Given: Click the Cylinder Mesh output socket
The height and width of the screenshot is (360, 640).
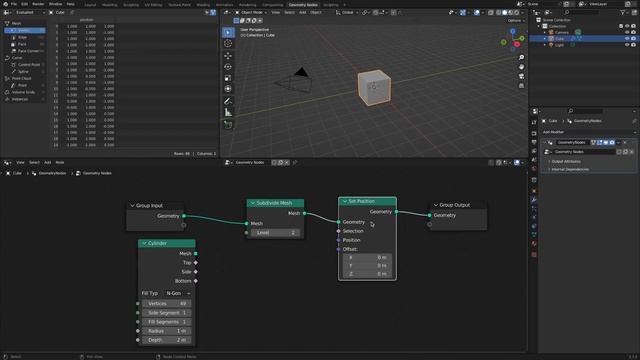Looking at the screenshot, I should 196,253.
